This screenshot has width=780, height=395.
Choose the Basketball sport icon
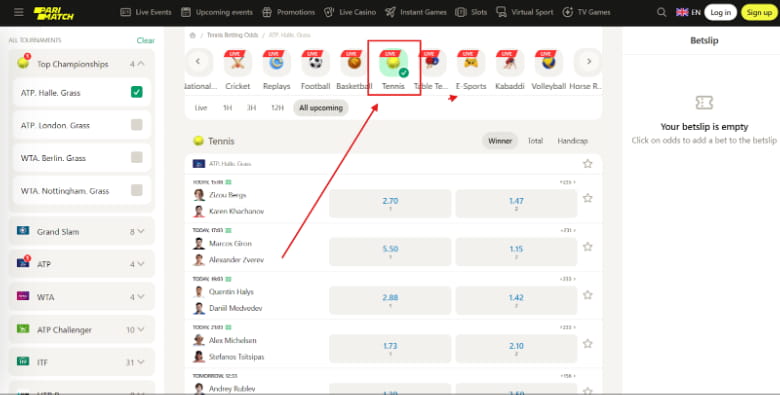(354, 63)
